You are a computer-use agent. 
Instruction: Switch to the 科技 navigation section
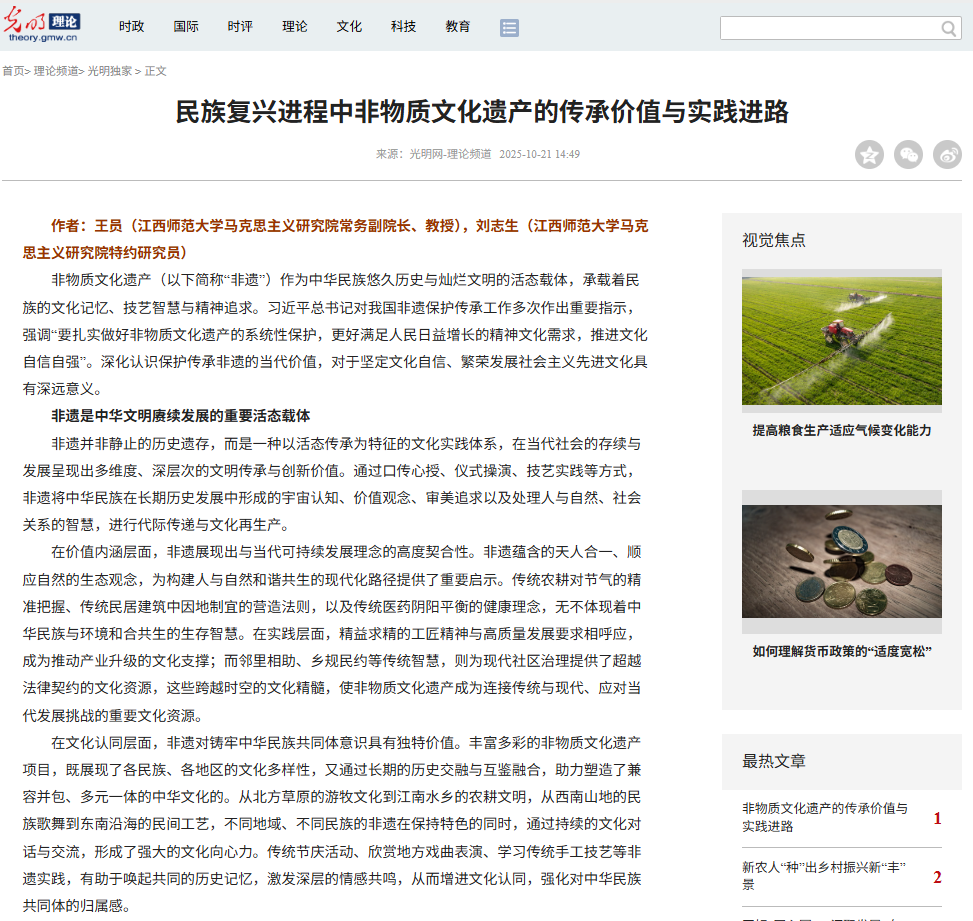tap(403, 27)
